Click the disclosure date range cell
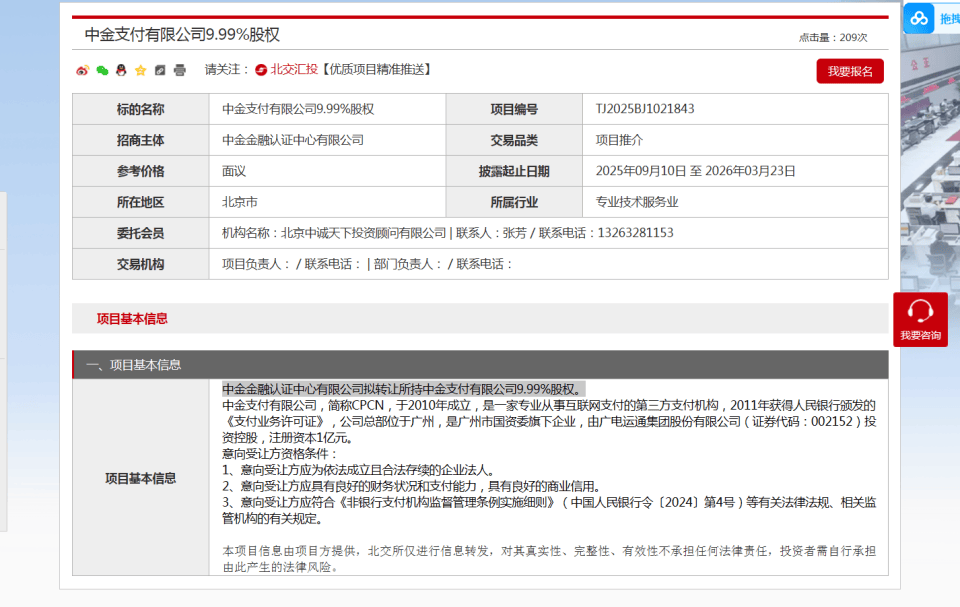The width and height of the screenshot is (960, 607). coord(695,171)
